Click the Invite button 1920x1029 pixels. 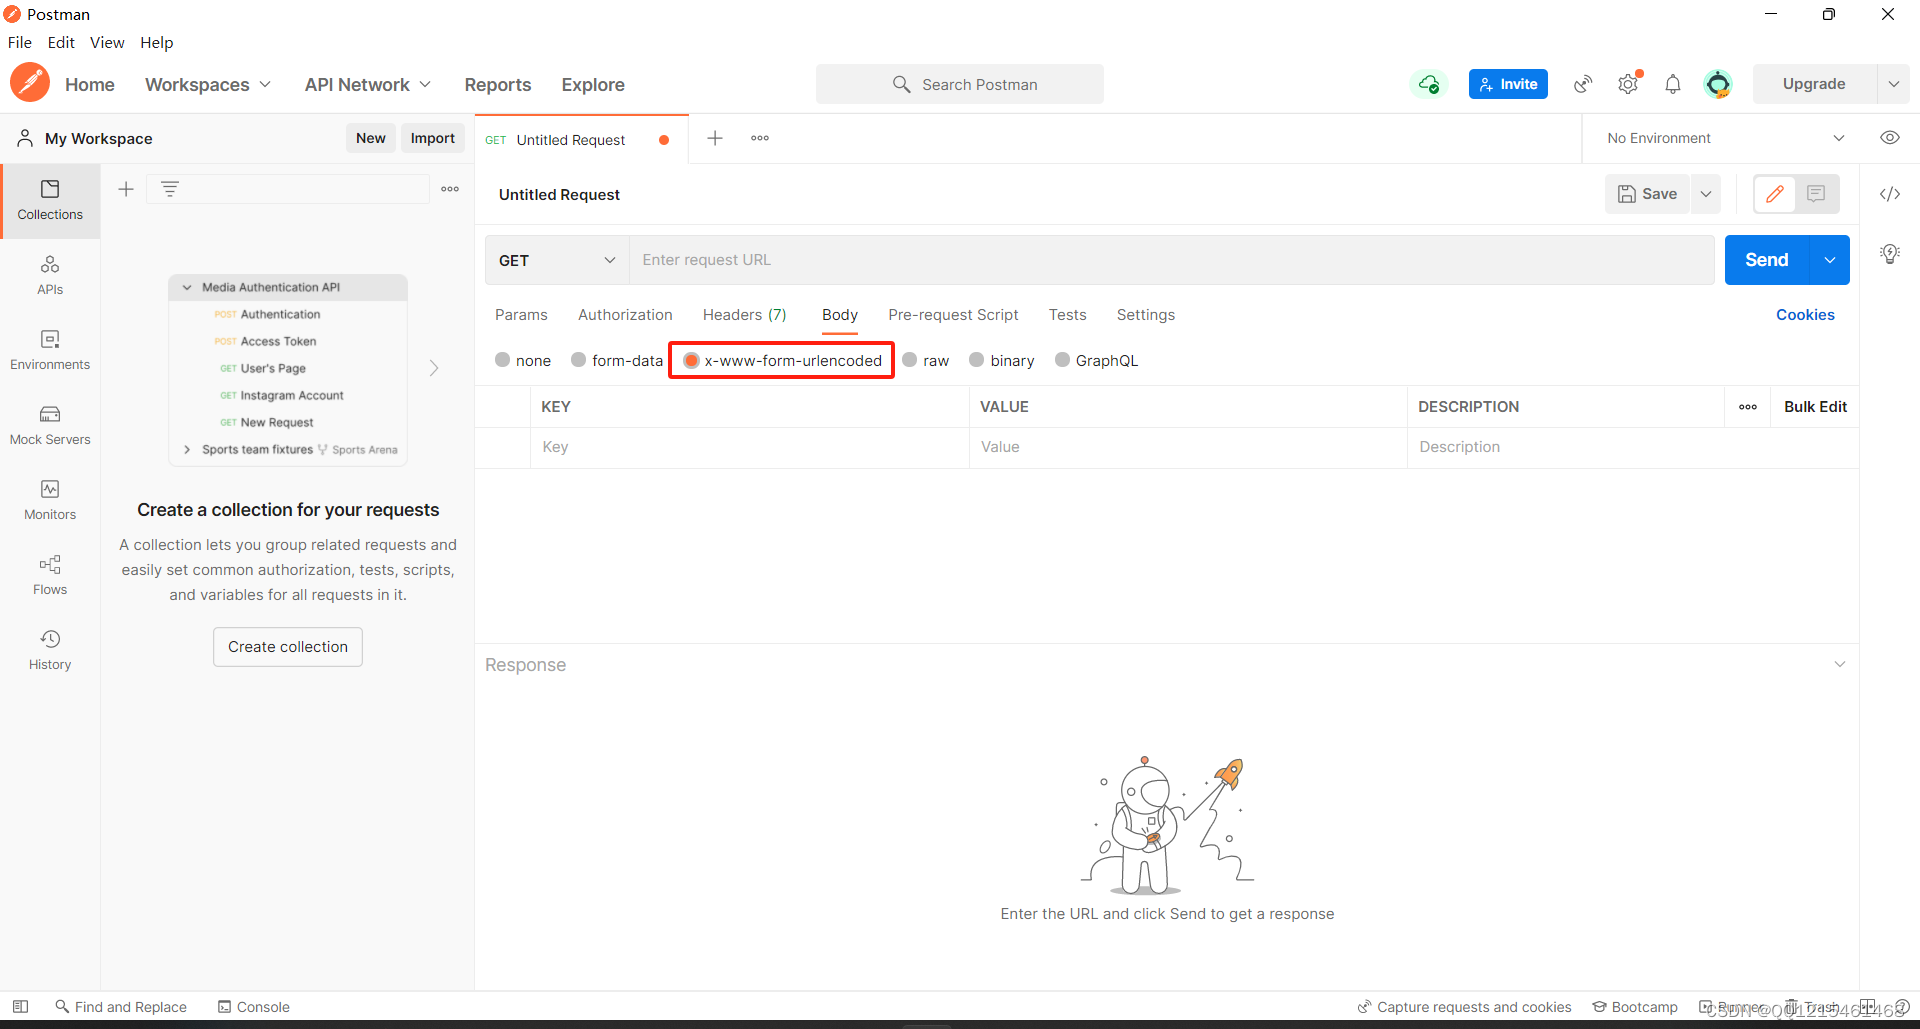[x=1508, y=84]
